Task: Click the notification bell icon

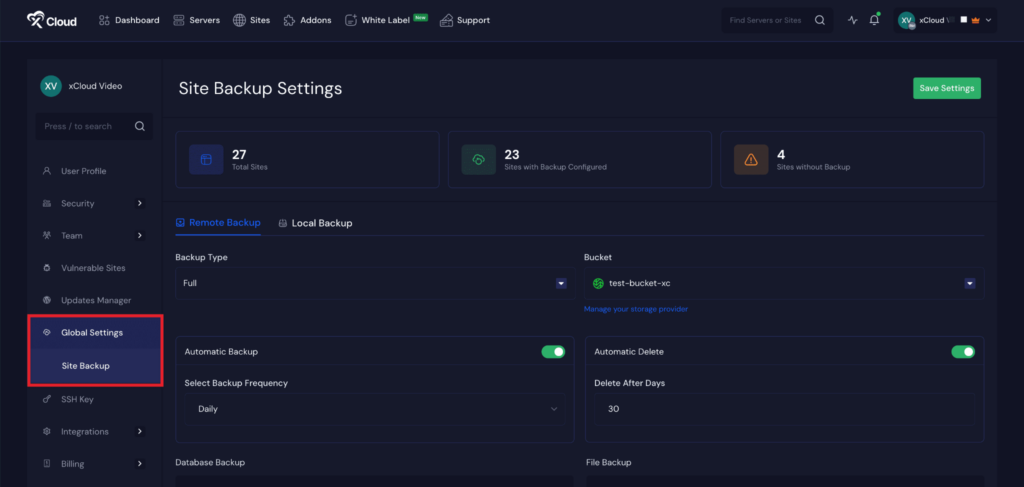Action: (x=874, y=20)
